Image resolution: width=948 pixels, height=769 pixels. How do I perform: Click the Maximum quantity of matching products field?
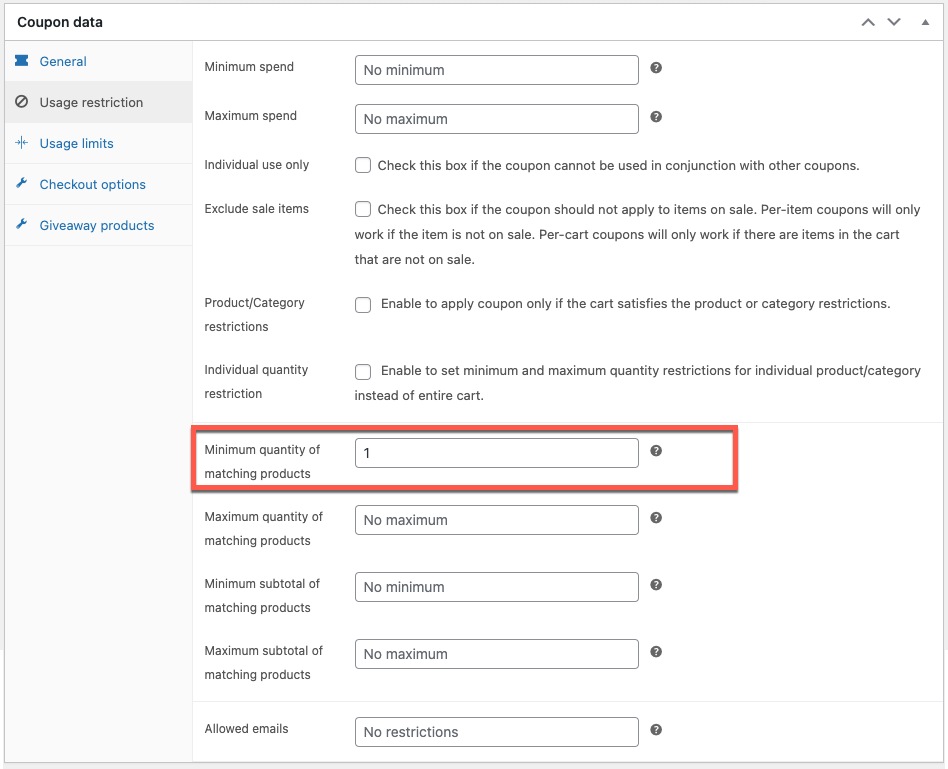(x=496, y=520)
